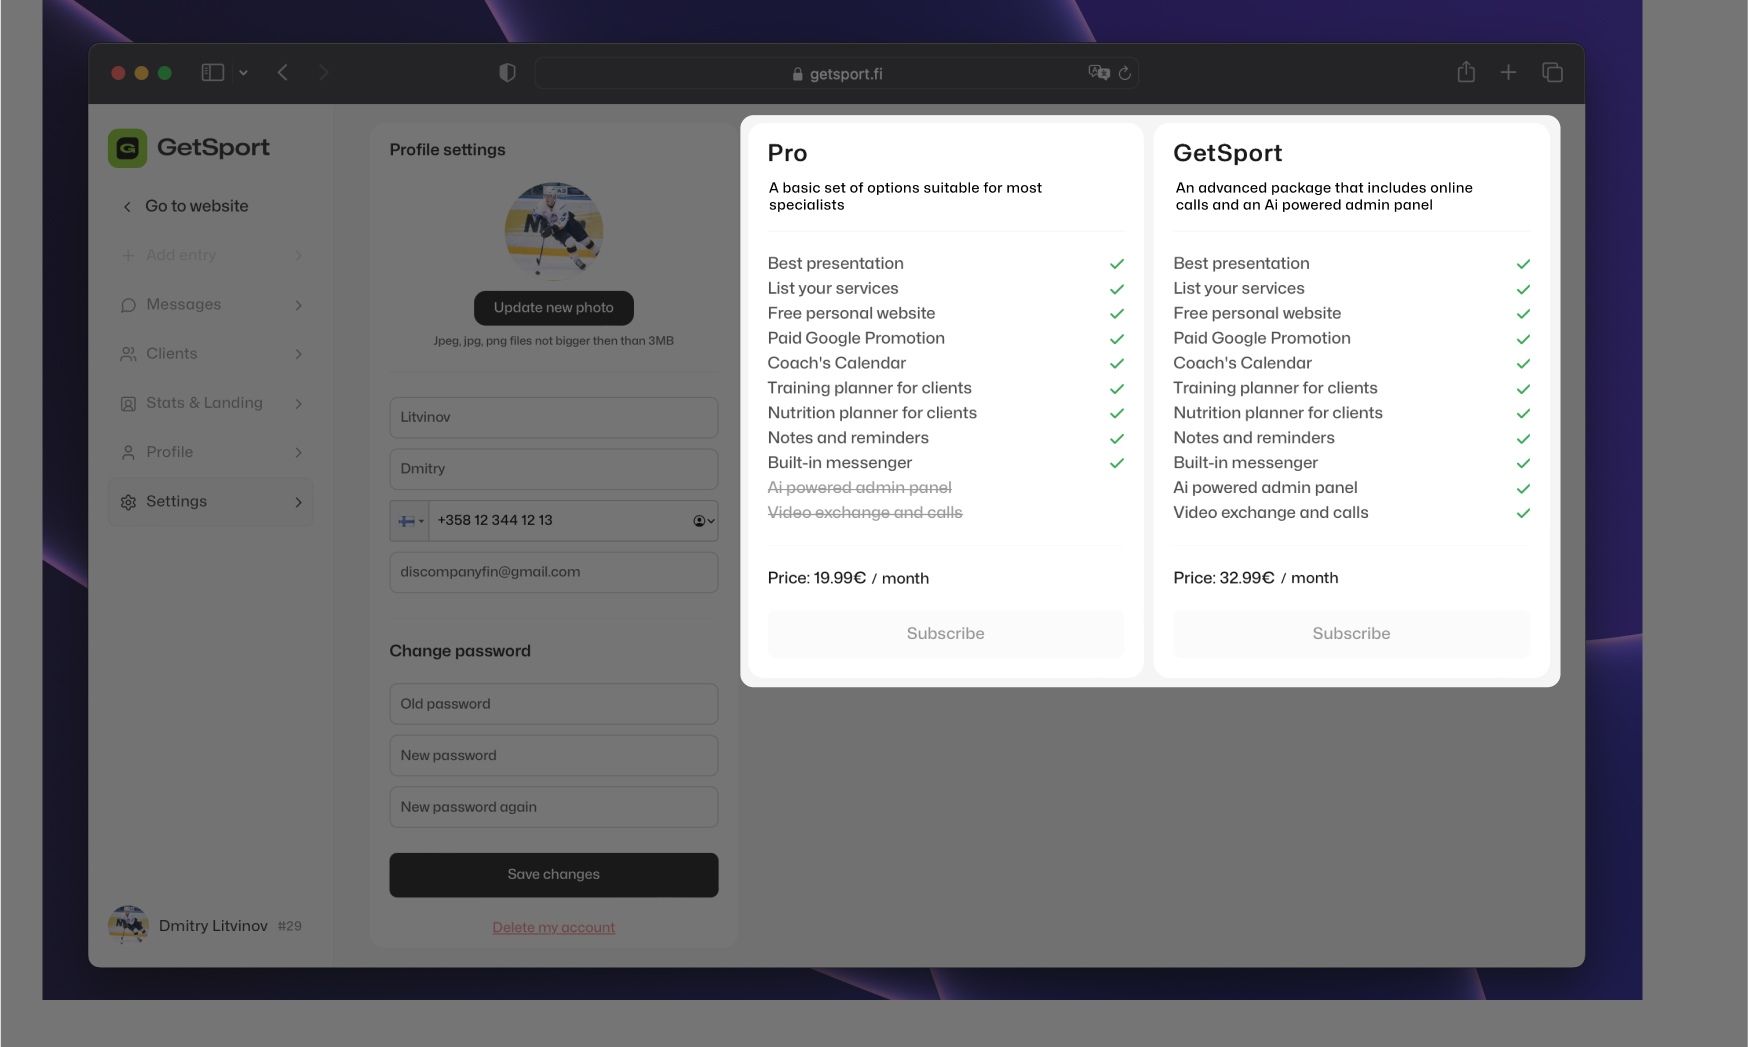This screenshot has height=1047, width=1748.
Task: Click the Stats & Landing icon
Action: click(128, 404)
